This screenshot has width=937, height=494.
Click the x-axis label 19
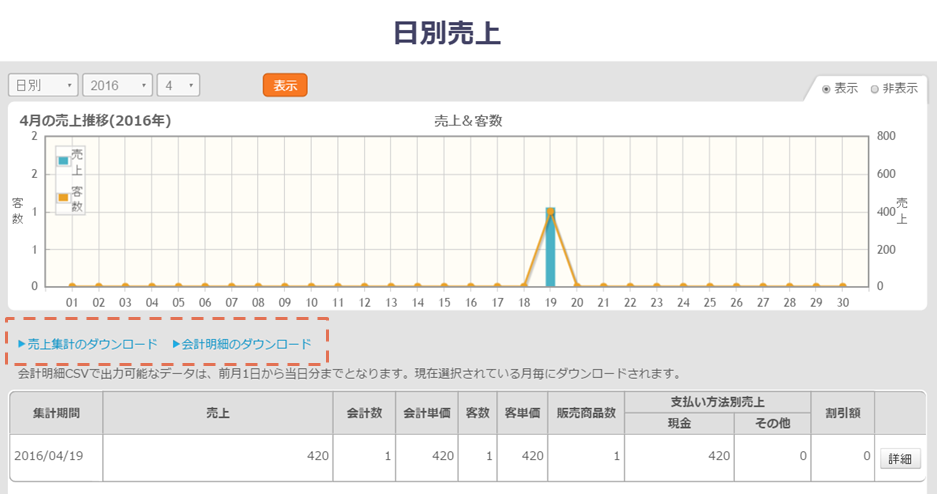click(x=550, y=303)
